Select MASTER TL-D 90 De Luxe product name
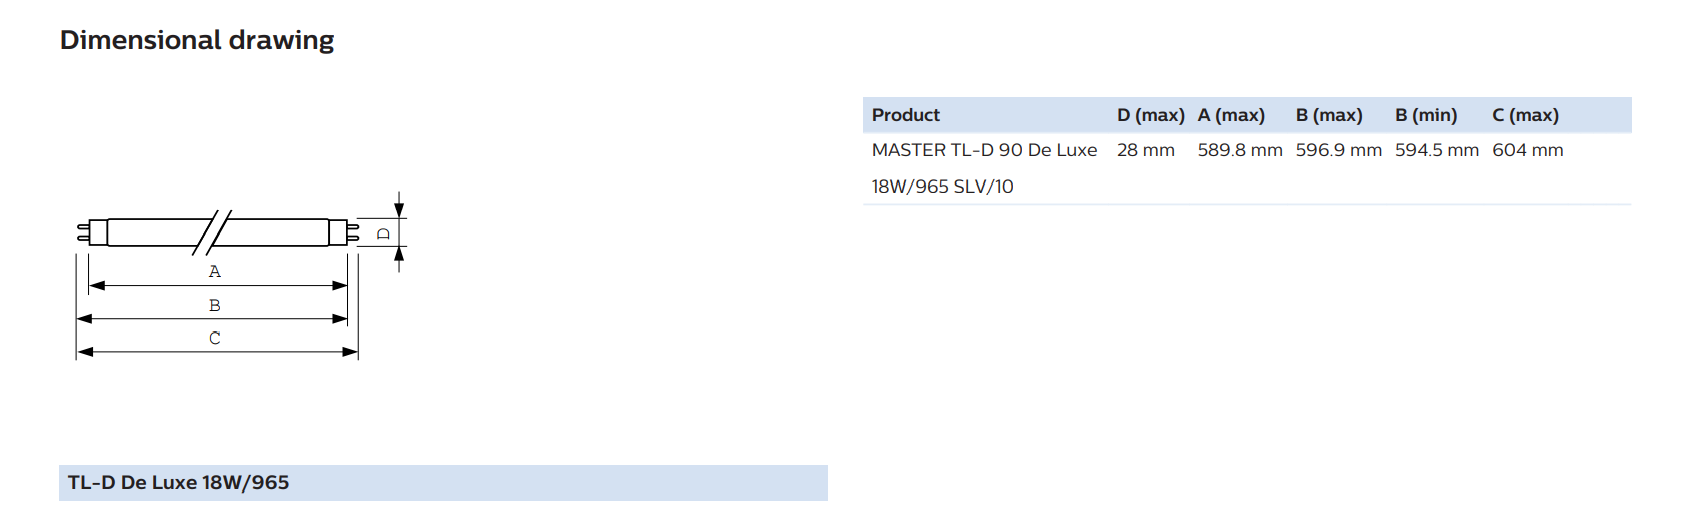This screenshot has height=522, width=1681. pos(984,150)
